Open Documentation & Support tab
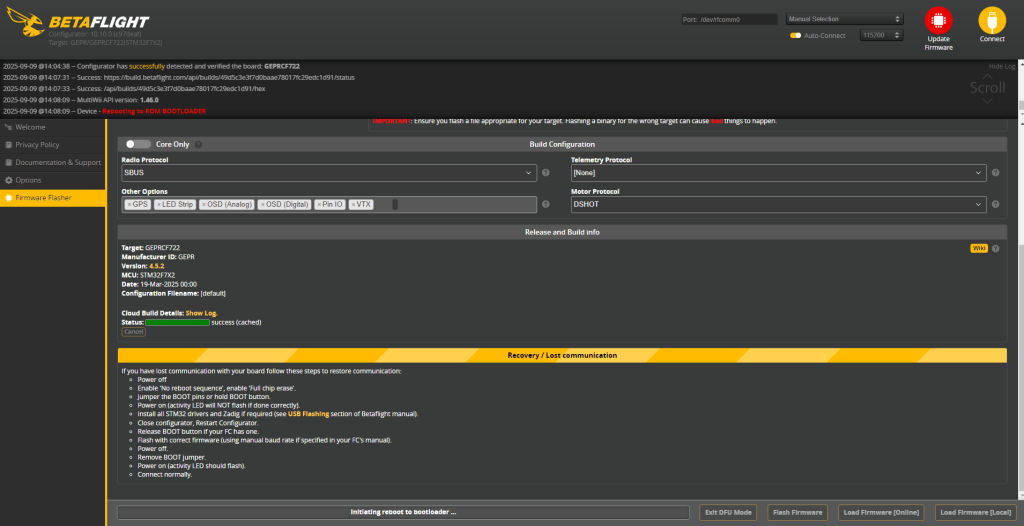 [x=52, y=163]
